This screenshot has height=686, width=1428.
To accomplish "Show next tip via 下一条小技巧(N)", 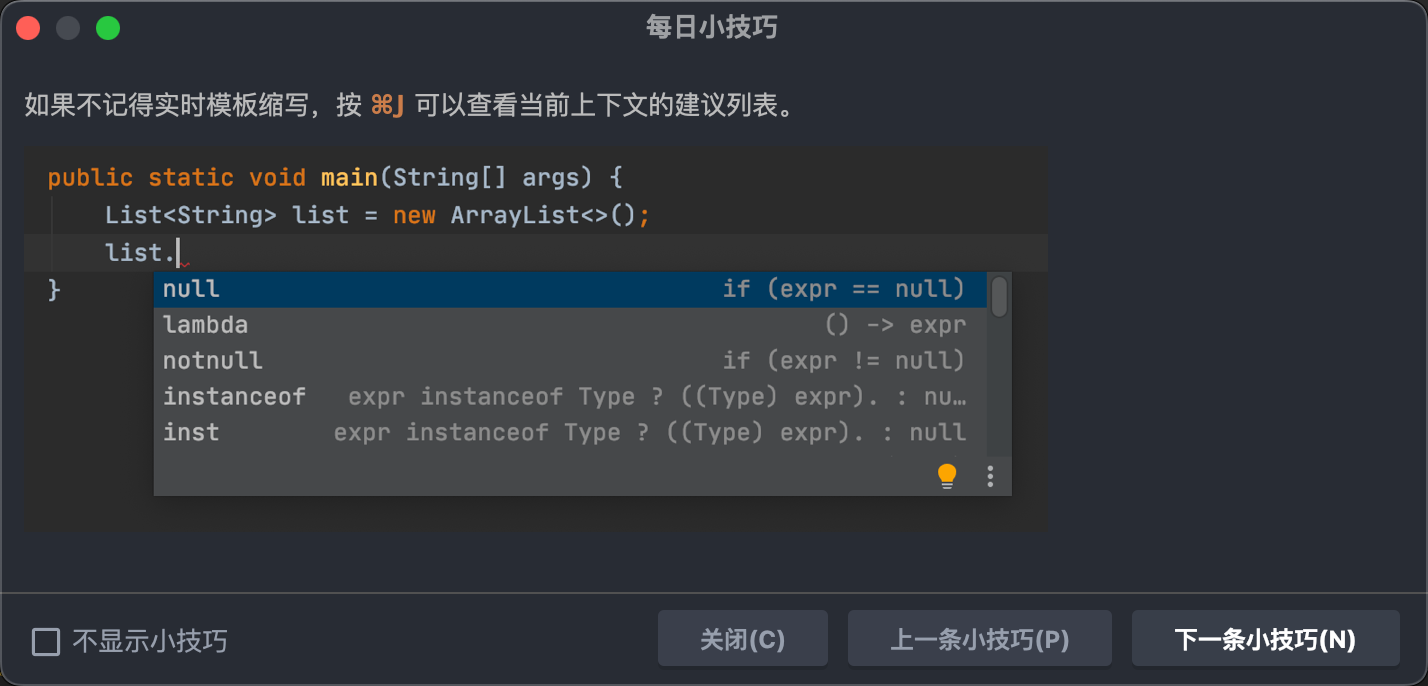I will click(x=1265, y=639).
